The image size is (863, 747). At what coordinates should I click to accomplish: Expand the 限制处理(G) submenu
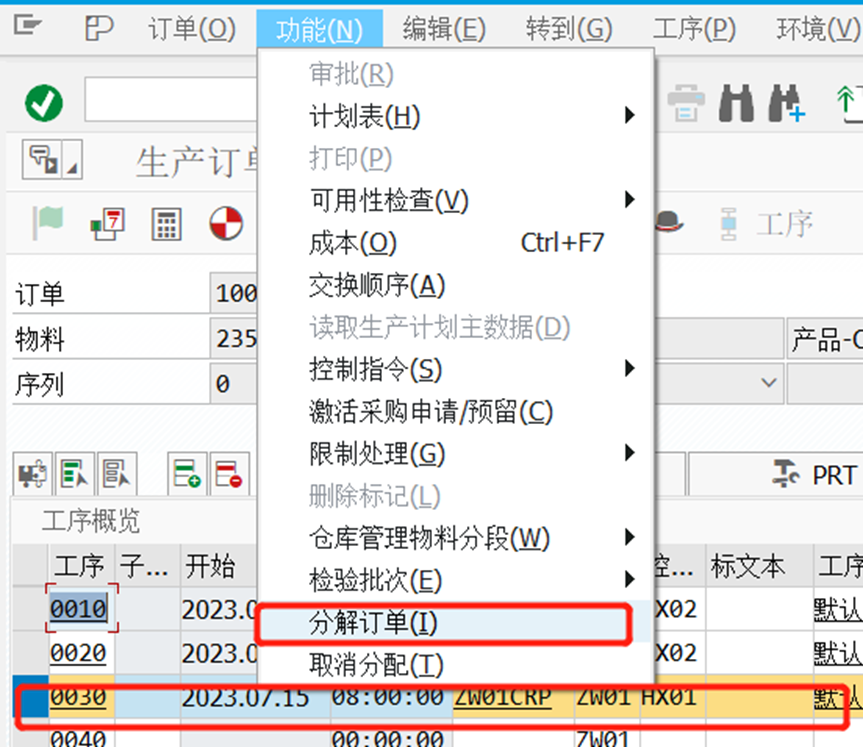click(x=456, y=454)
